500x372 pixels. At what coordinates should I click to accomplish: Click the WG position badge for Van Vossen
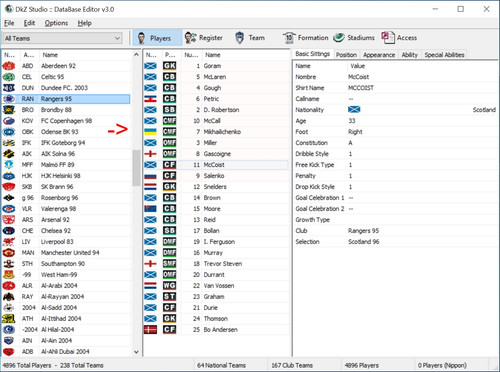[x=169, y=286]
